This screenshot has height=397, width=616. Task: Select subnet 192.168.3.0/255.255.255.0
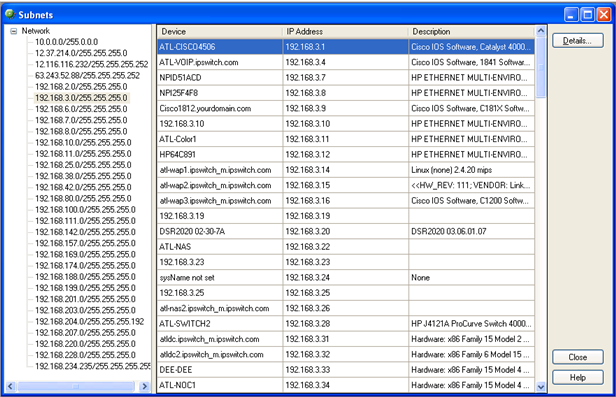[81, 98]
